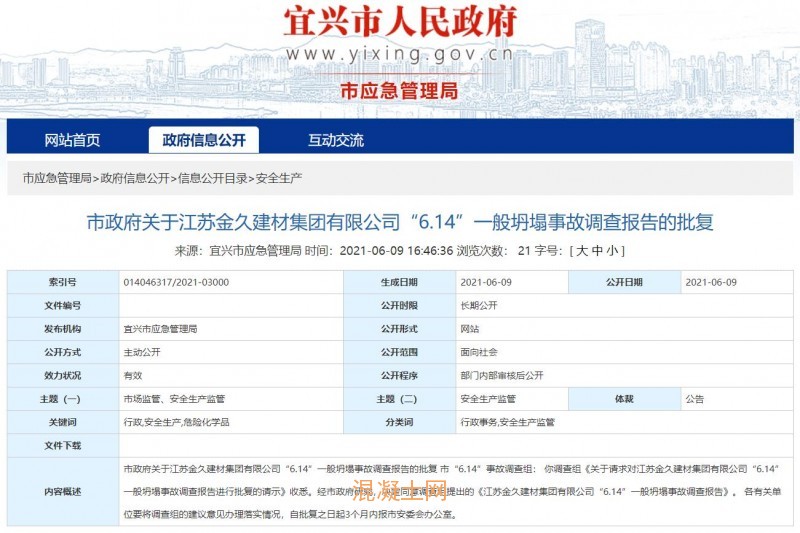Viewport: 800px width, 533px height.
Task: Click the article title about 金久建材 “6.14” 事故
Action: tap(400, 222)
